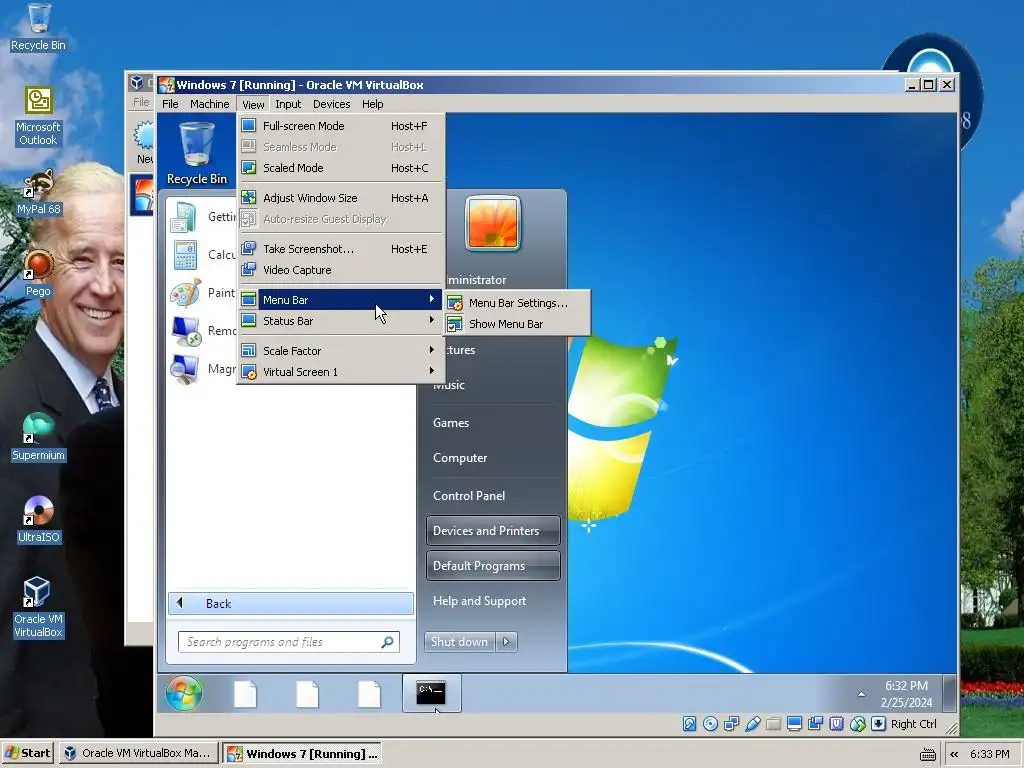The height and width of the screenshot is (768, 1024).
Task: Click the Getting Started icon in Start menu
Action: pos(184,217)
